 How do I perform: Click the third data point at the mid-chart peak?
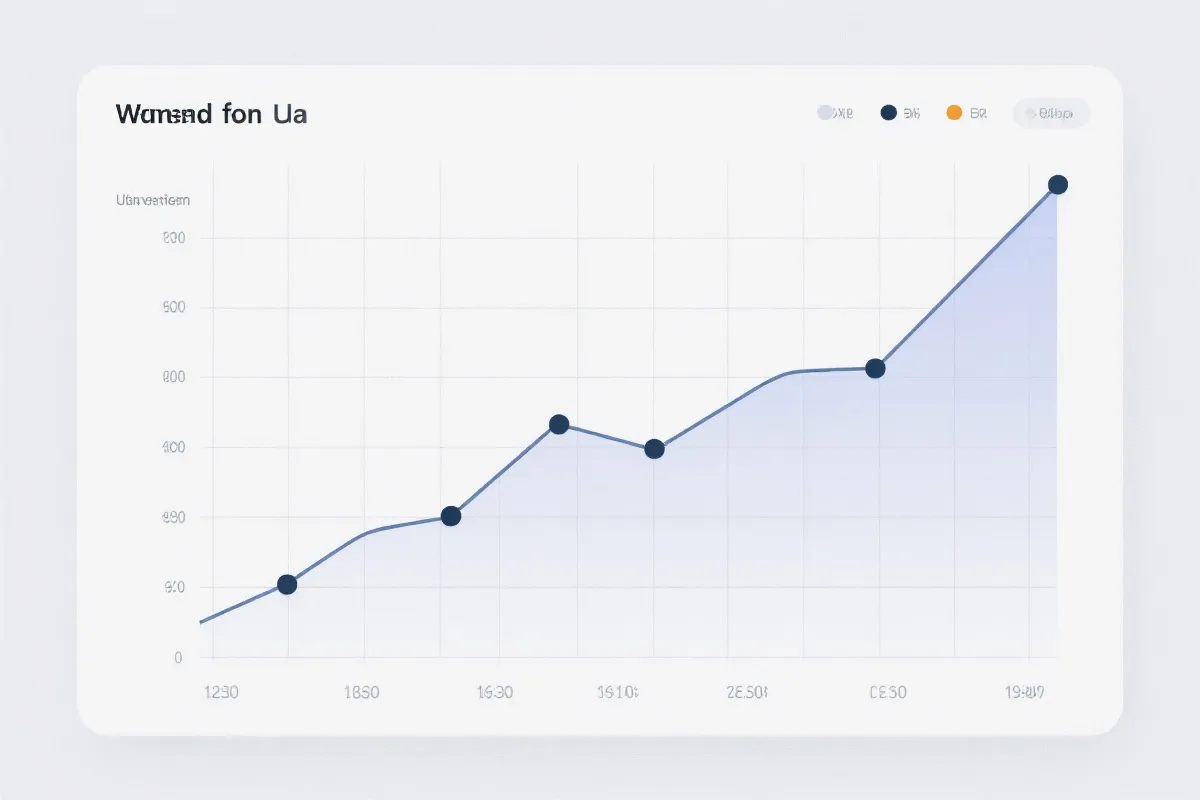559,424
